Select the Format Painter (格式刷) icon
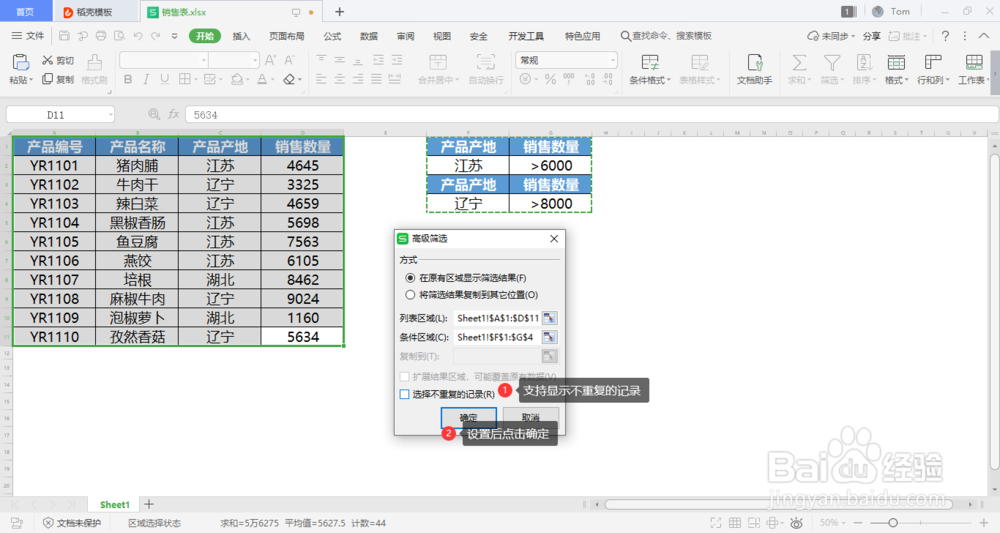 (94, 62)
